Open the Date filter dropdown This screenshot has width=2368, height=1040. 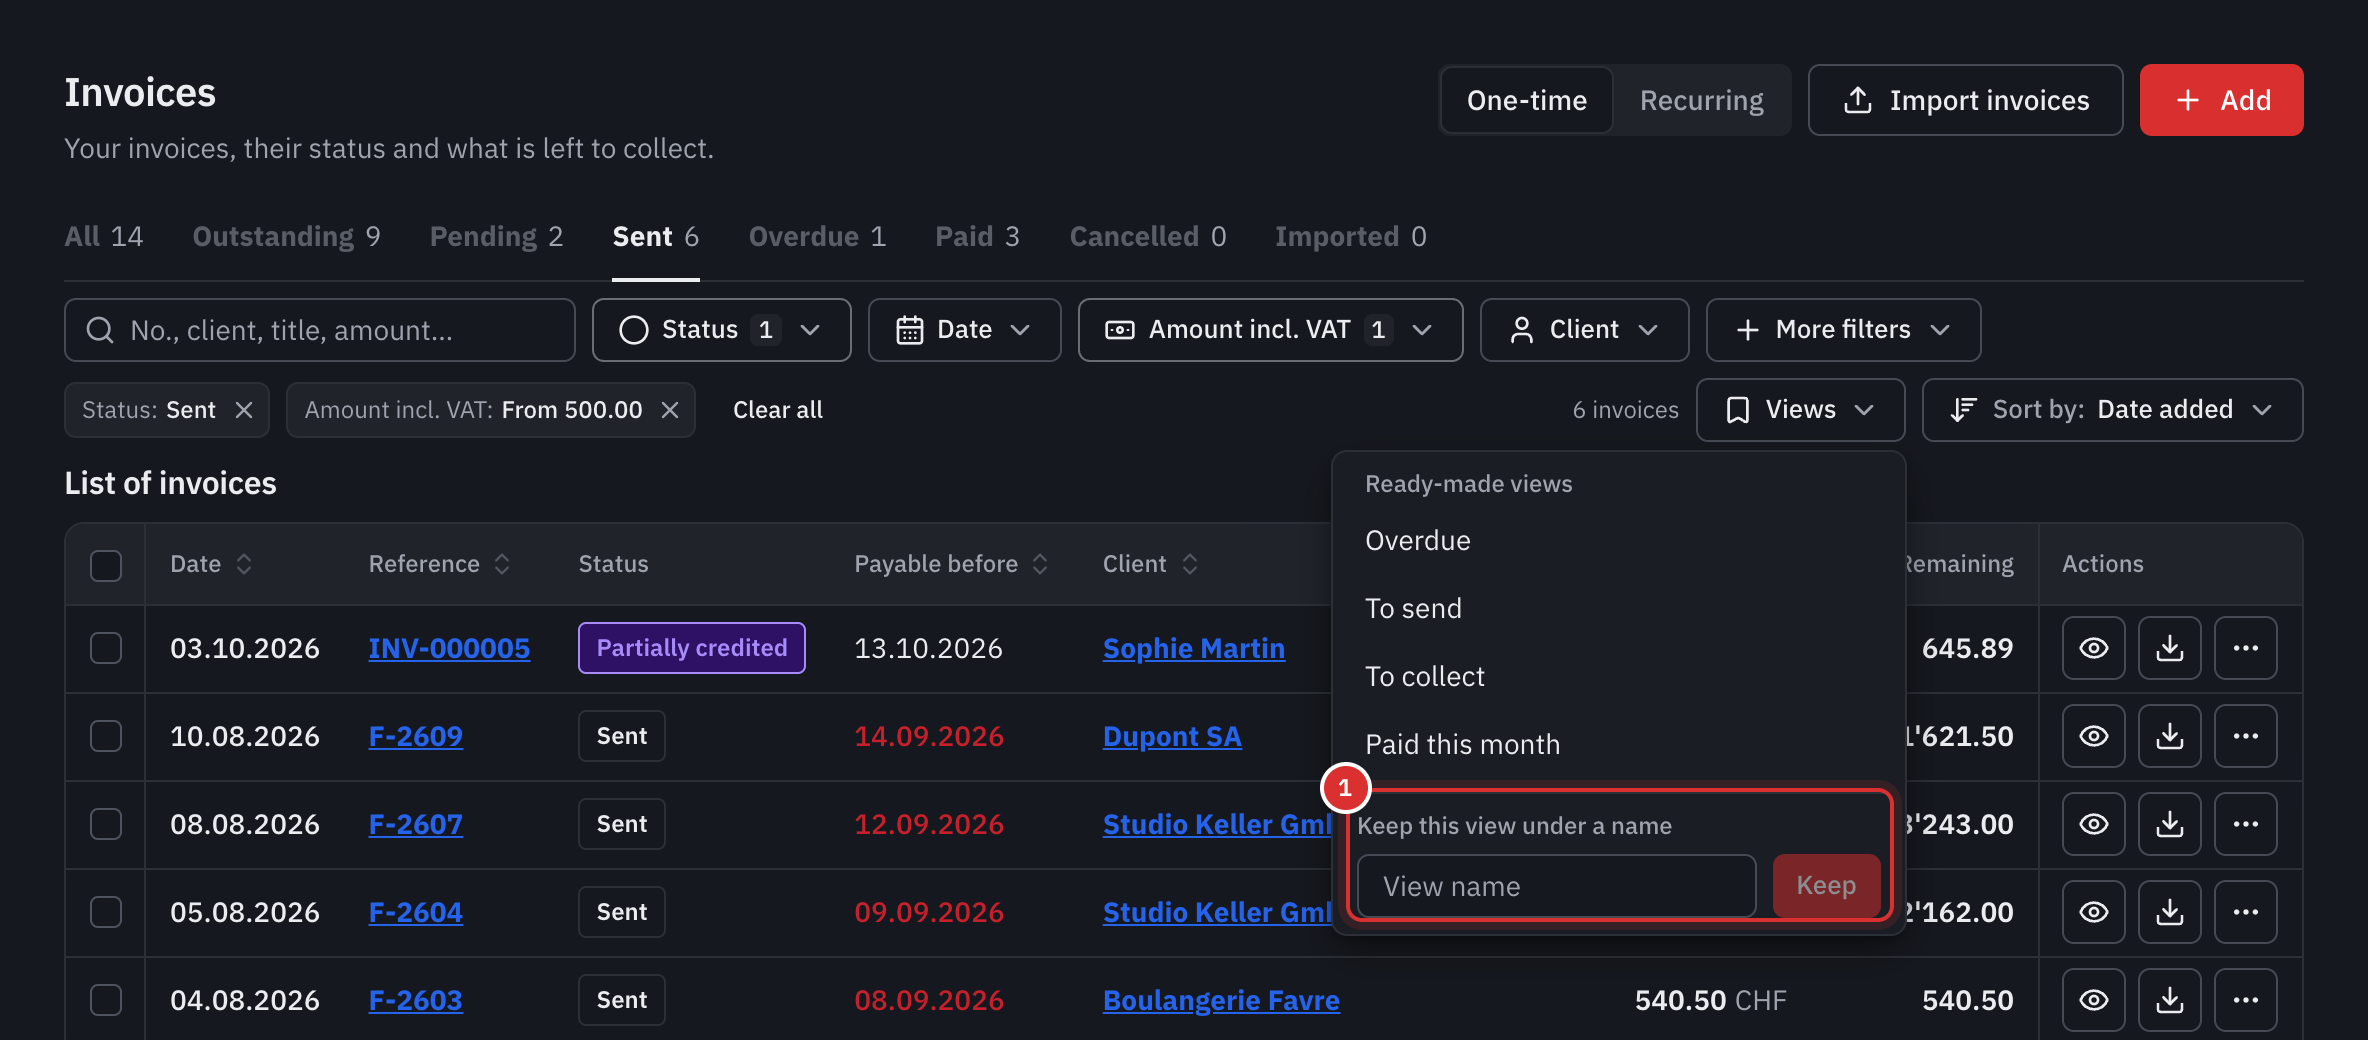(x=964, y=330)
